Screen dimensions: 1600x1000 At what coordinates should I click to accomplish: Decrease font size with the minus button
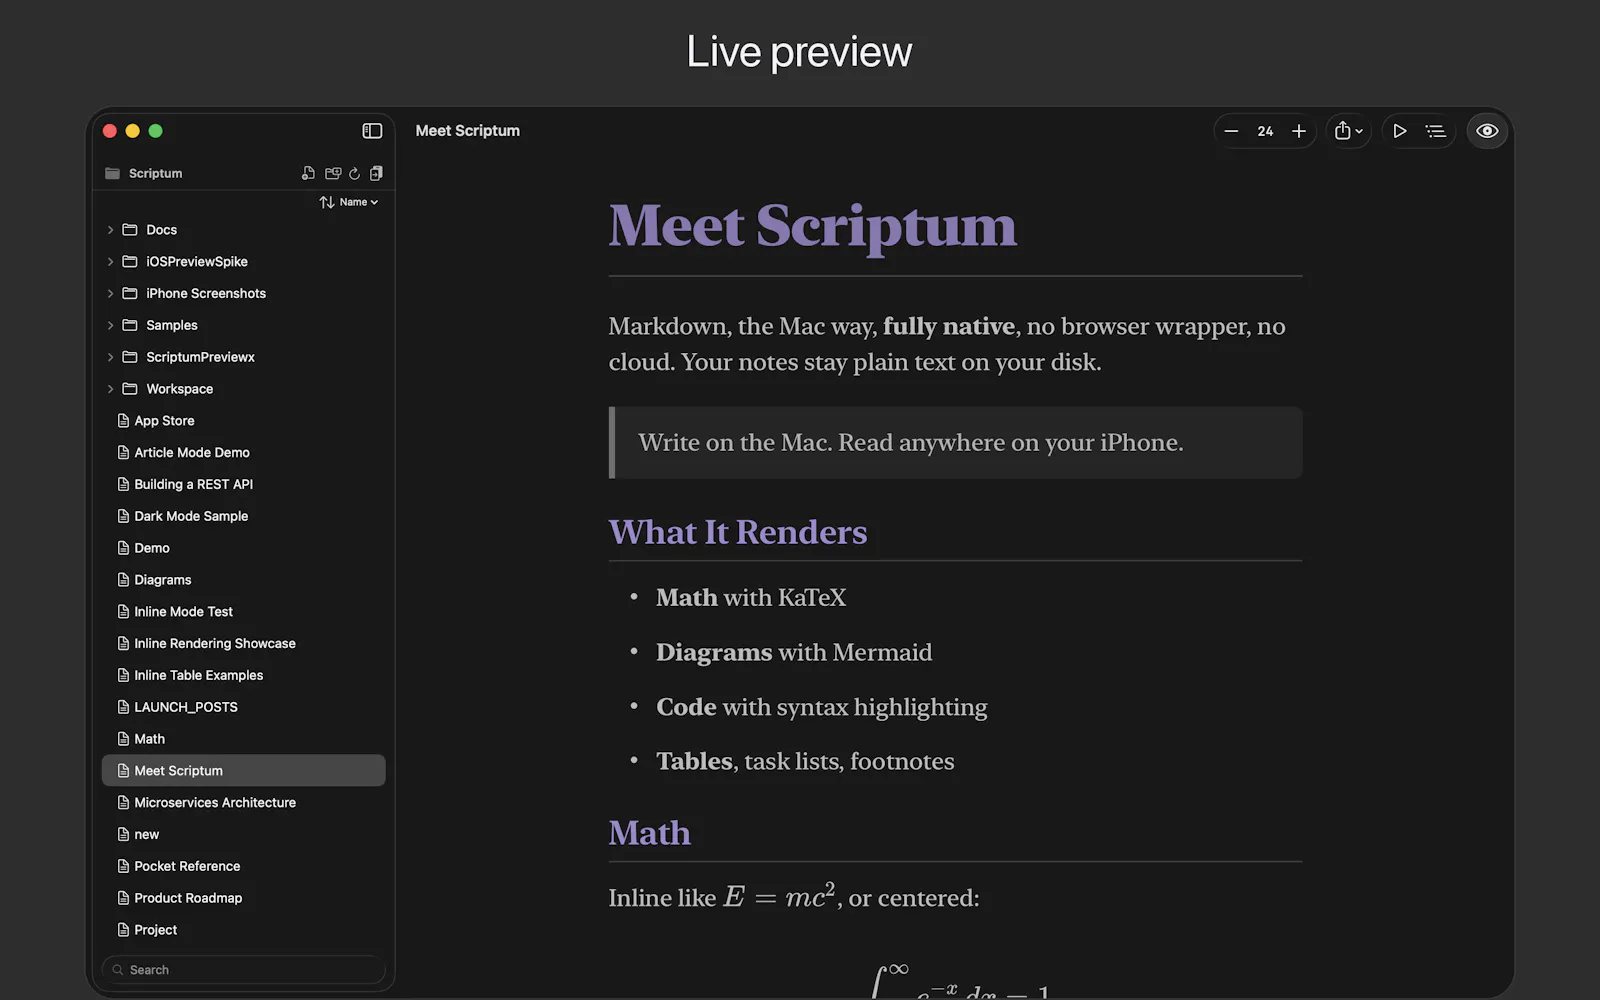click(1232, 131)
